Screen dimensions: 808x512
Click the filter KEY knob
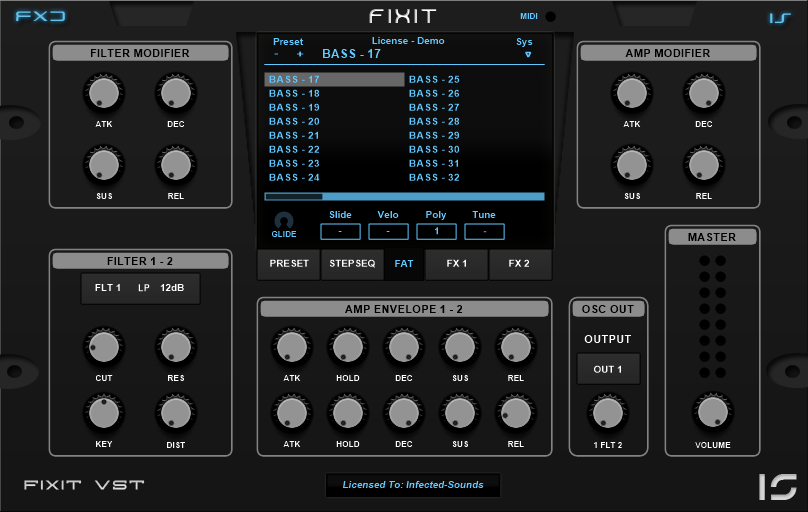pyautogui.click(x=104, y=413)
